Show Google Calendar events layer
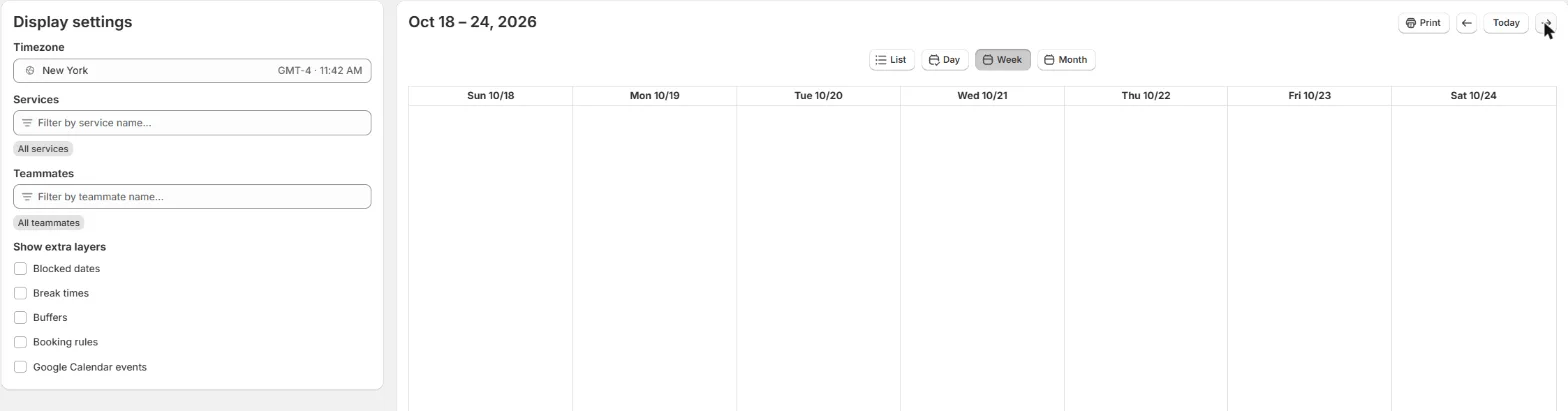Screen dimensions: 1568x411 point(20,367)
